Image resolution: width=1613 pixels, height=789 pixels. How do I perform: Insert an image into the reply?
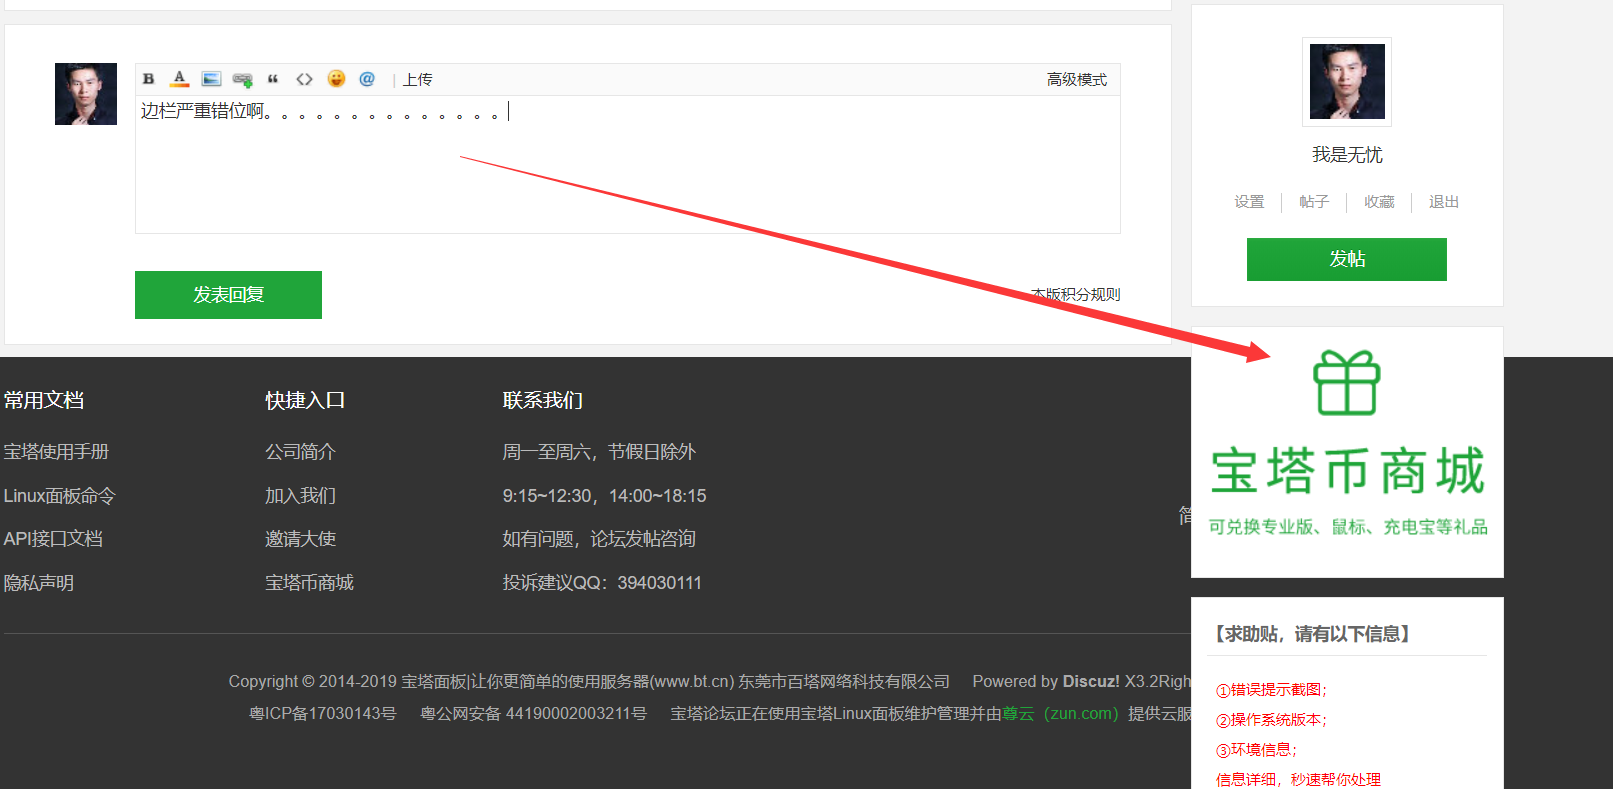click(211, 79)
